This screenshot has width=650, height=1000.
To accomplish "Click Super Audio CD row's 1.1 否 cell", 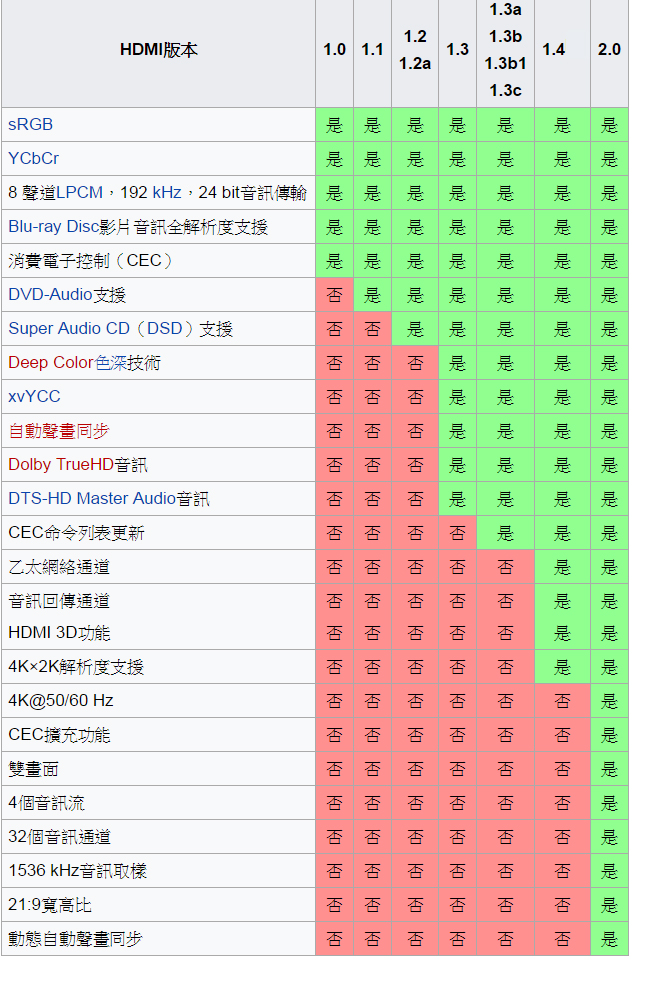I will [x=373, y=328].
